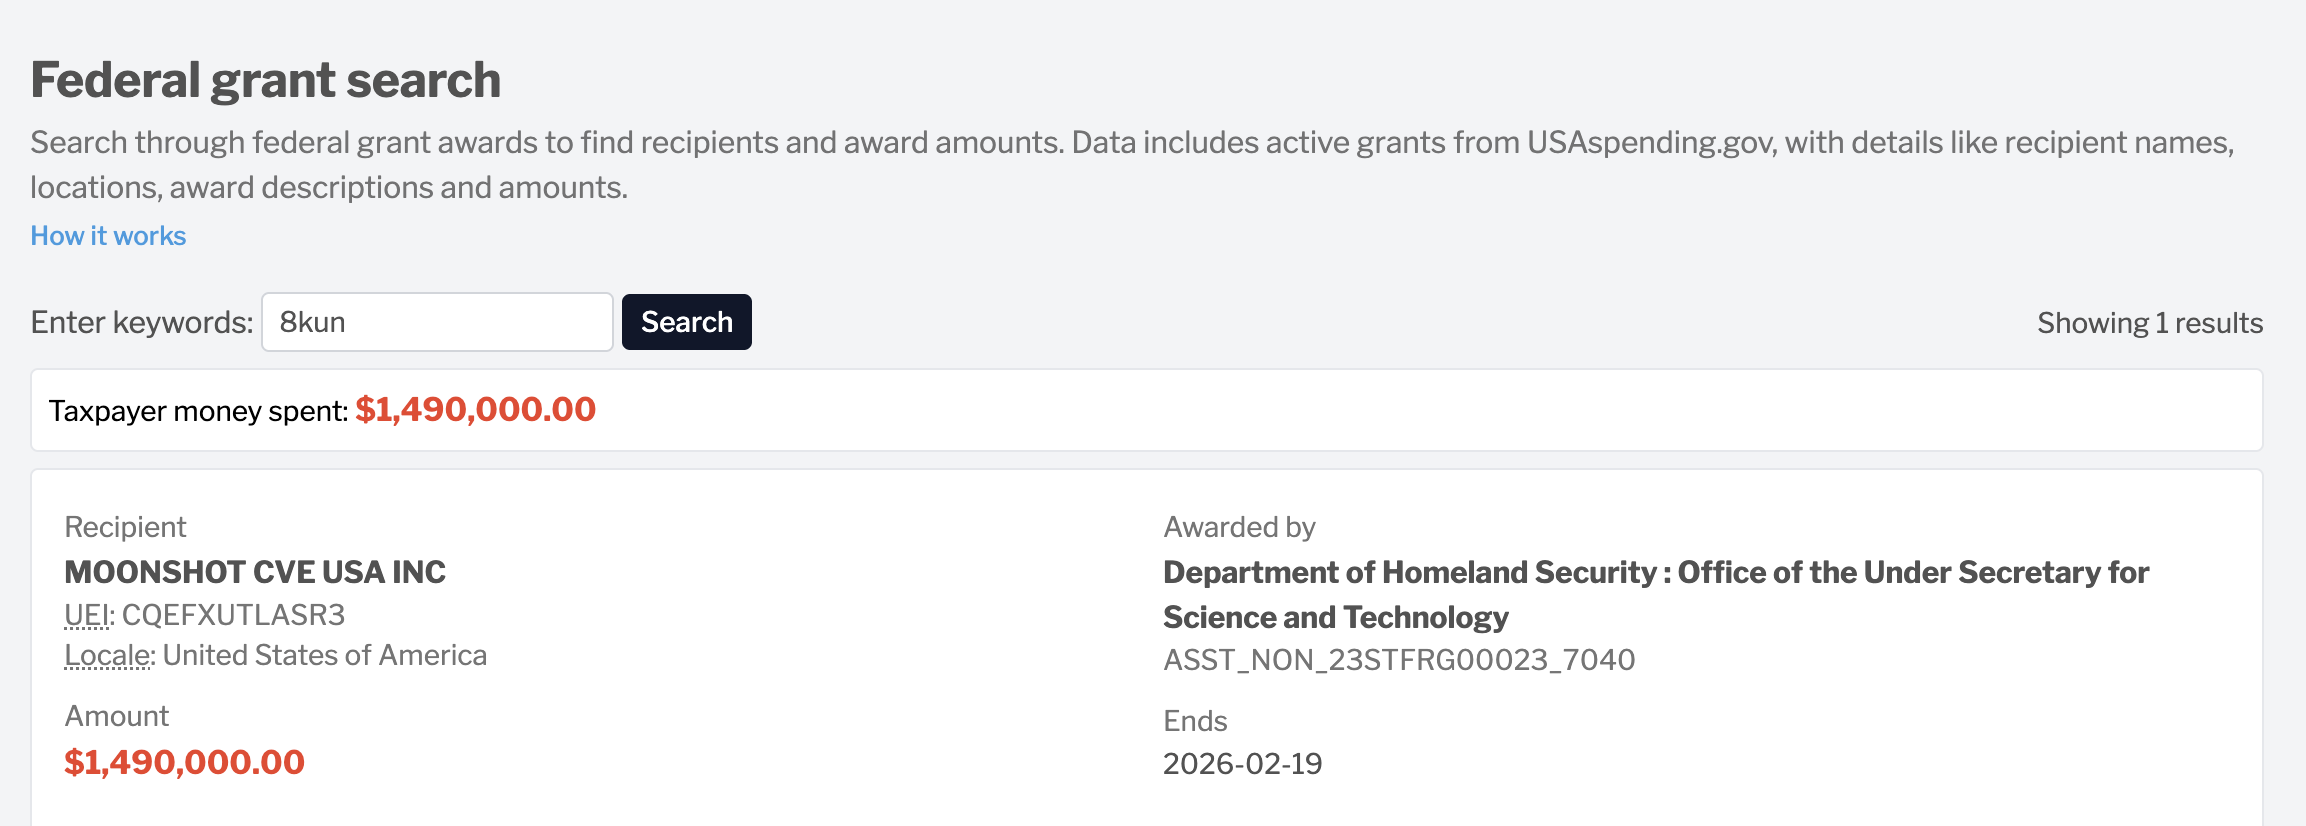
Task: Click the Awarded by section label
Action: (x=1239, y=527)
